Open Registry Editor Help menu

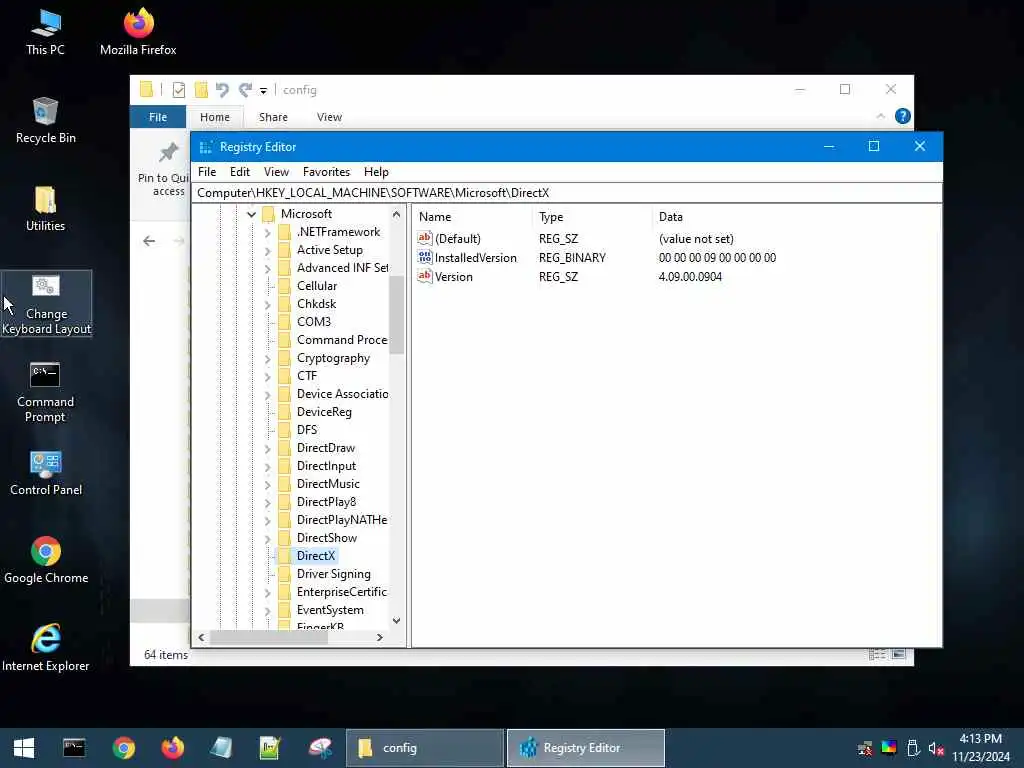pyautogui.click(x=376, y=172)
